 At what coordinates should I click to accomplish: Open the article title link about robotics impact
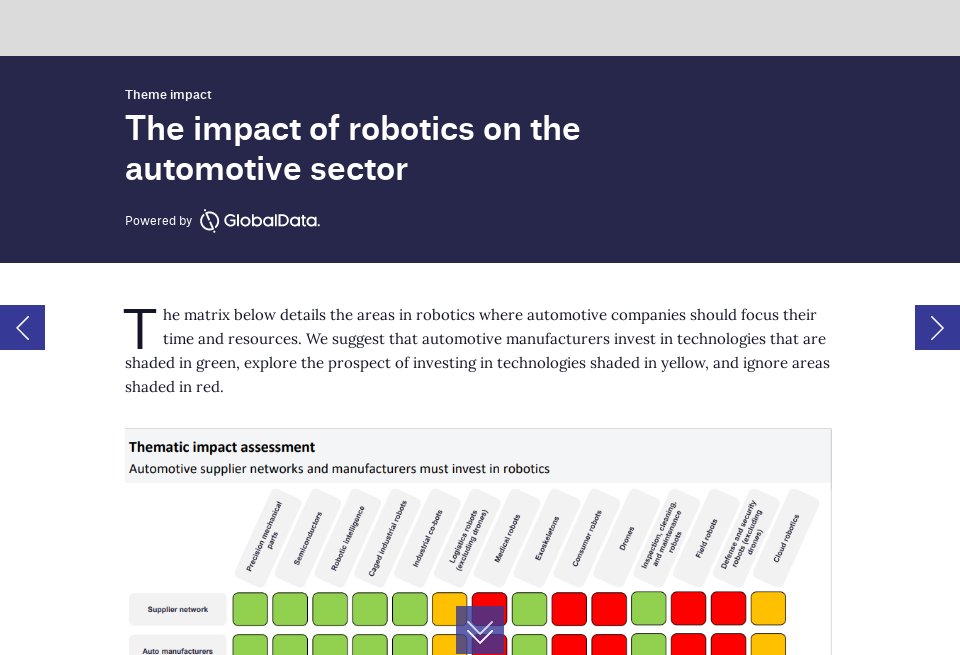pos(352,148)
